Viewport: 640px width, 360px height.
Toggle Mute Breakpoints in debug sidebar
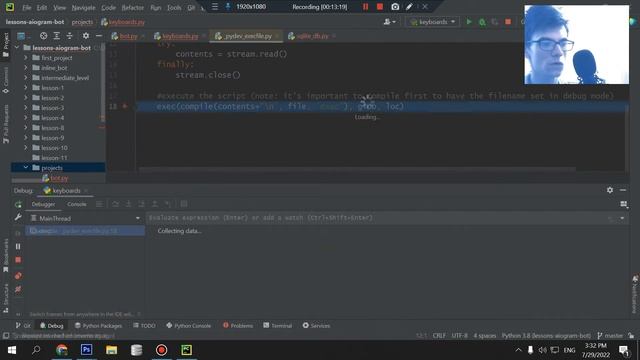(x=18, y=289)
